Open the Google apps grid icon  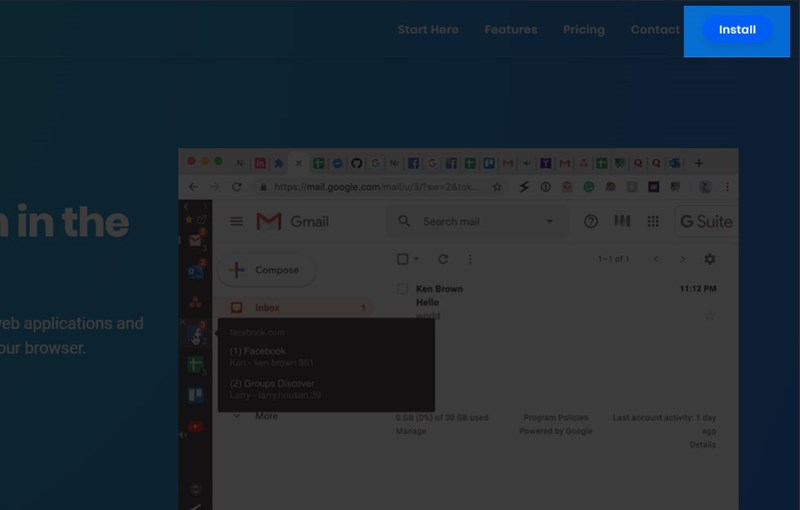tap(653, 221)
